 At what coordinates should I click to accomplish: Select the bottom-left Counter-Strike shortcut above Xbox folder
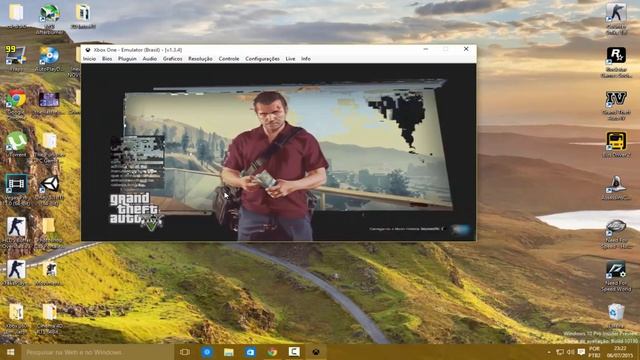click(x=16, y=273)
